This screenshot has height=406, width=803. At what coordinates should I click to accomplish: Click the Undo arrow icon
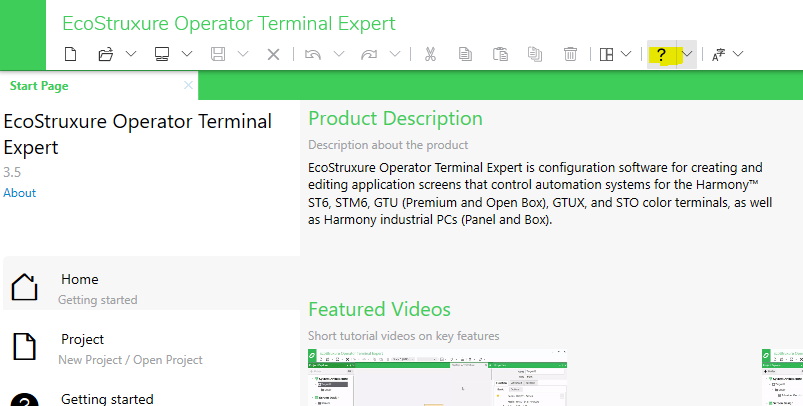coord(312,54)
